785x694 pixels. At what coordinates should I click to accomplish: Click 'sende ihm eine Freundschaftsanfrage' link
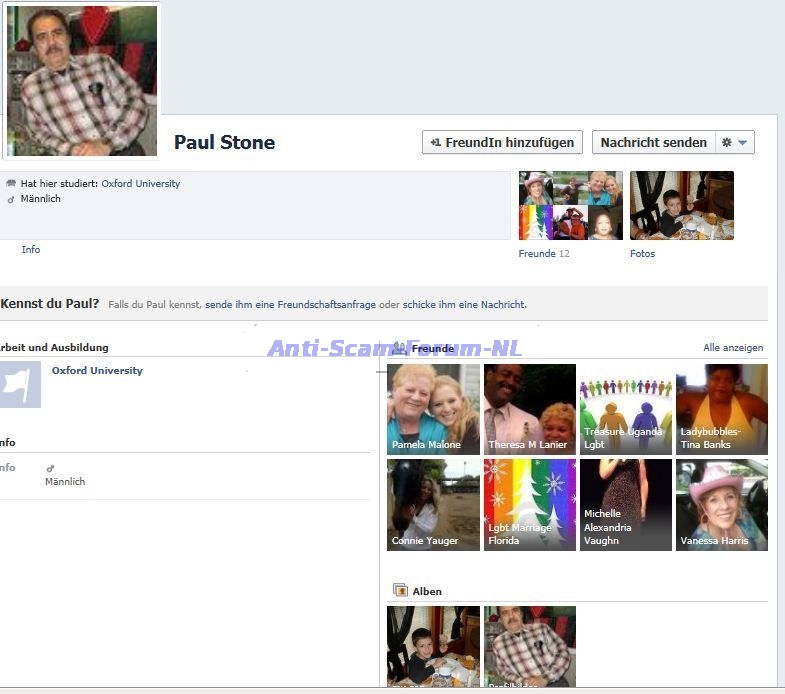coord(290,305)
